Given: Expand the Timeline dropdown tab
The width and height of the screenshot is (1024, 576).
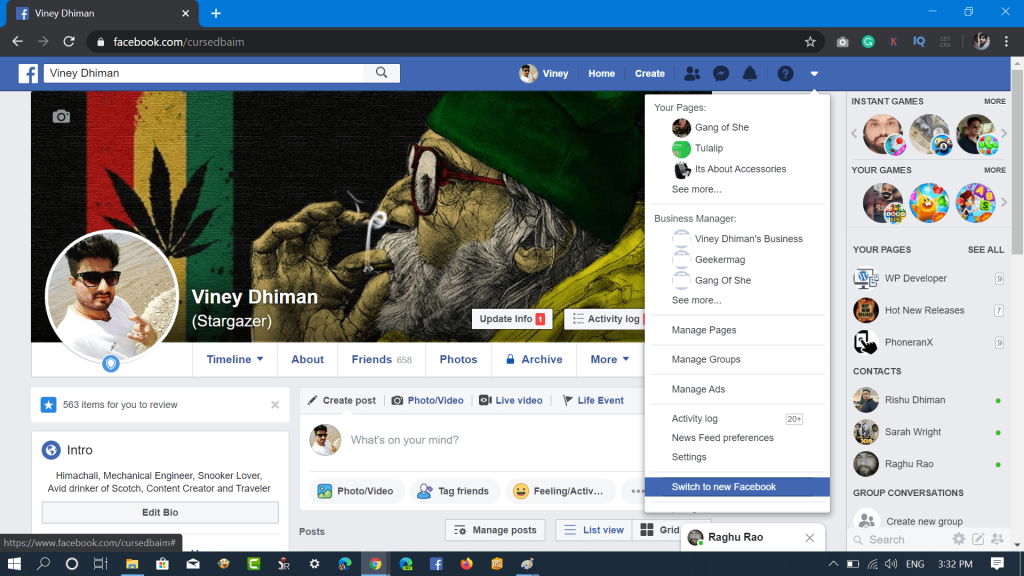Looking at the screenshot, I should point(235,359).
